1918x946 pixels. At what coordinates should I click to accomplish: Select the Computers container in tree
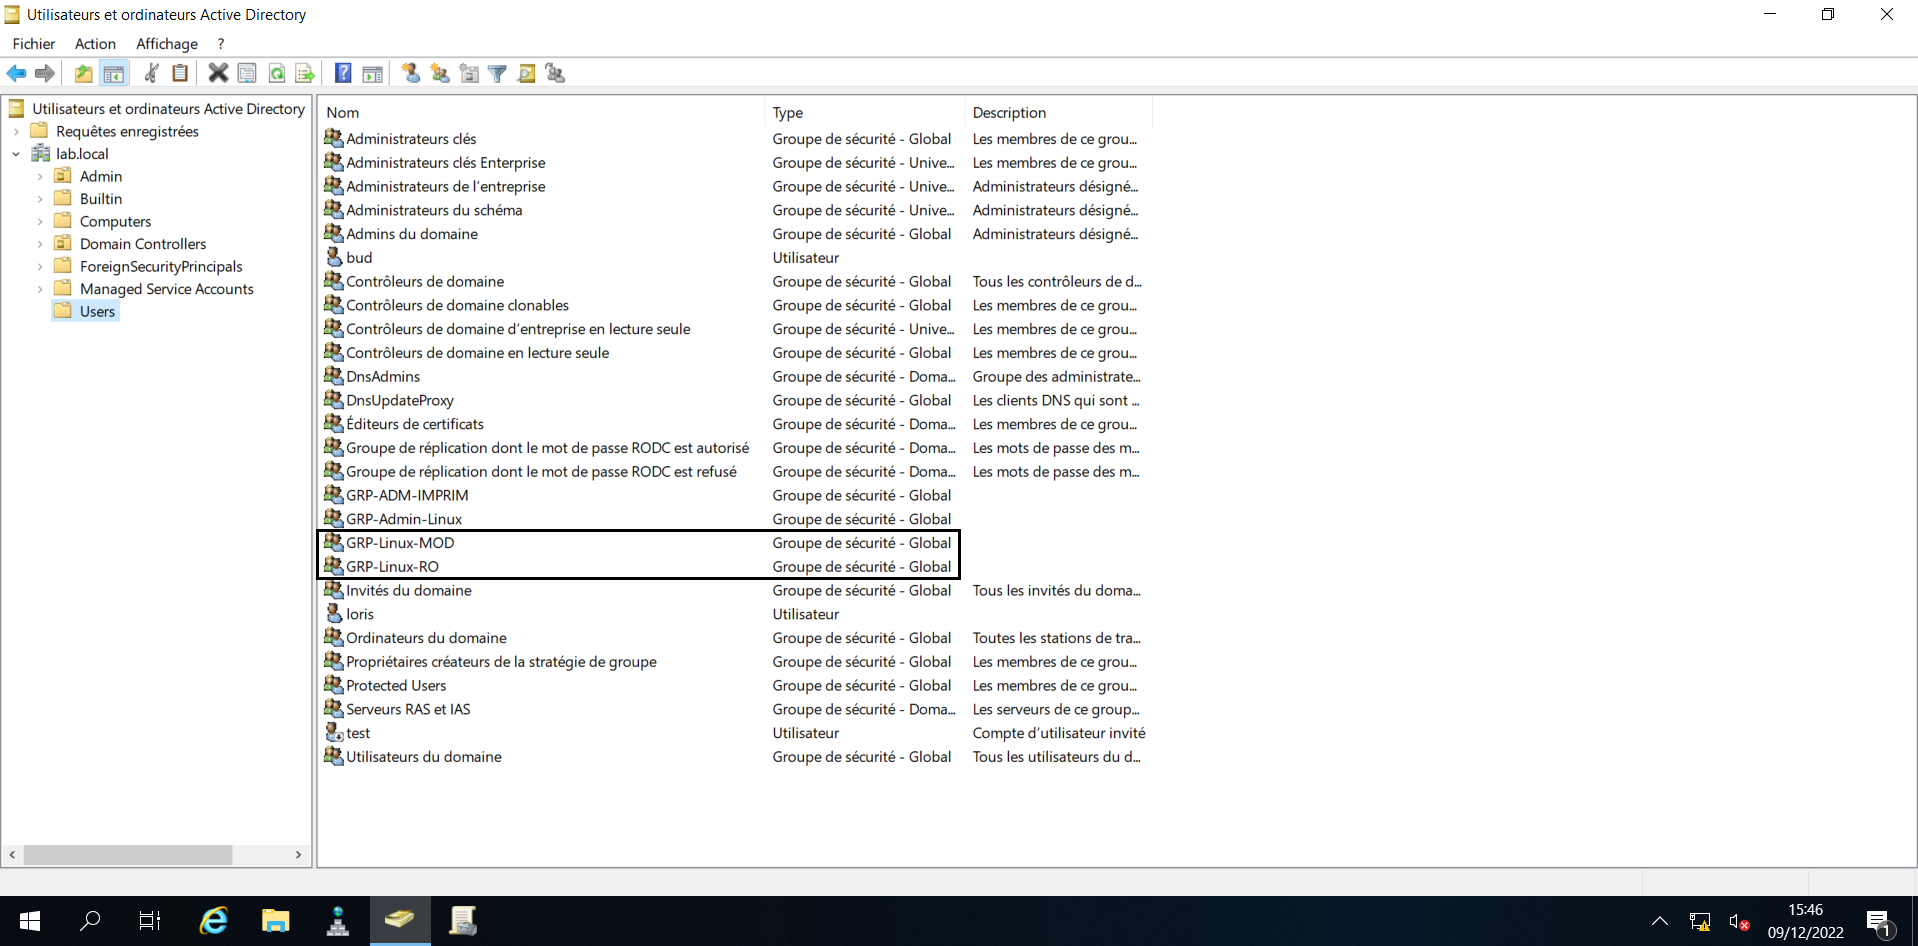click(115, 222)
